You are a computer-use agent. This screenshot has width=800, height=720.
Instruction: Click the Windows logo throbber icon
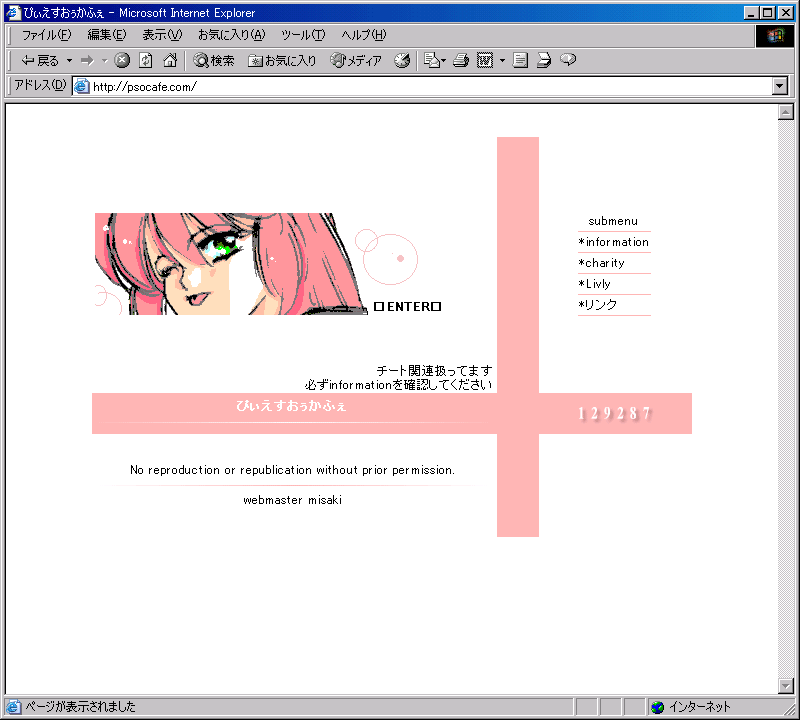774,35
